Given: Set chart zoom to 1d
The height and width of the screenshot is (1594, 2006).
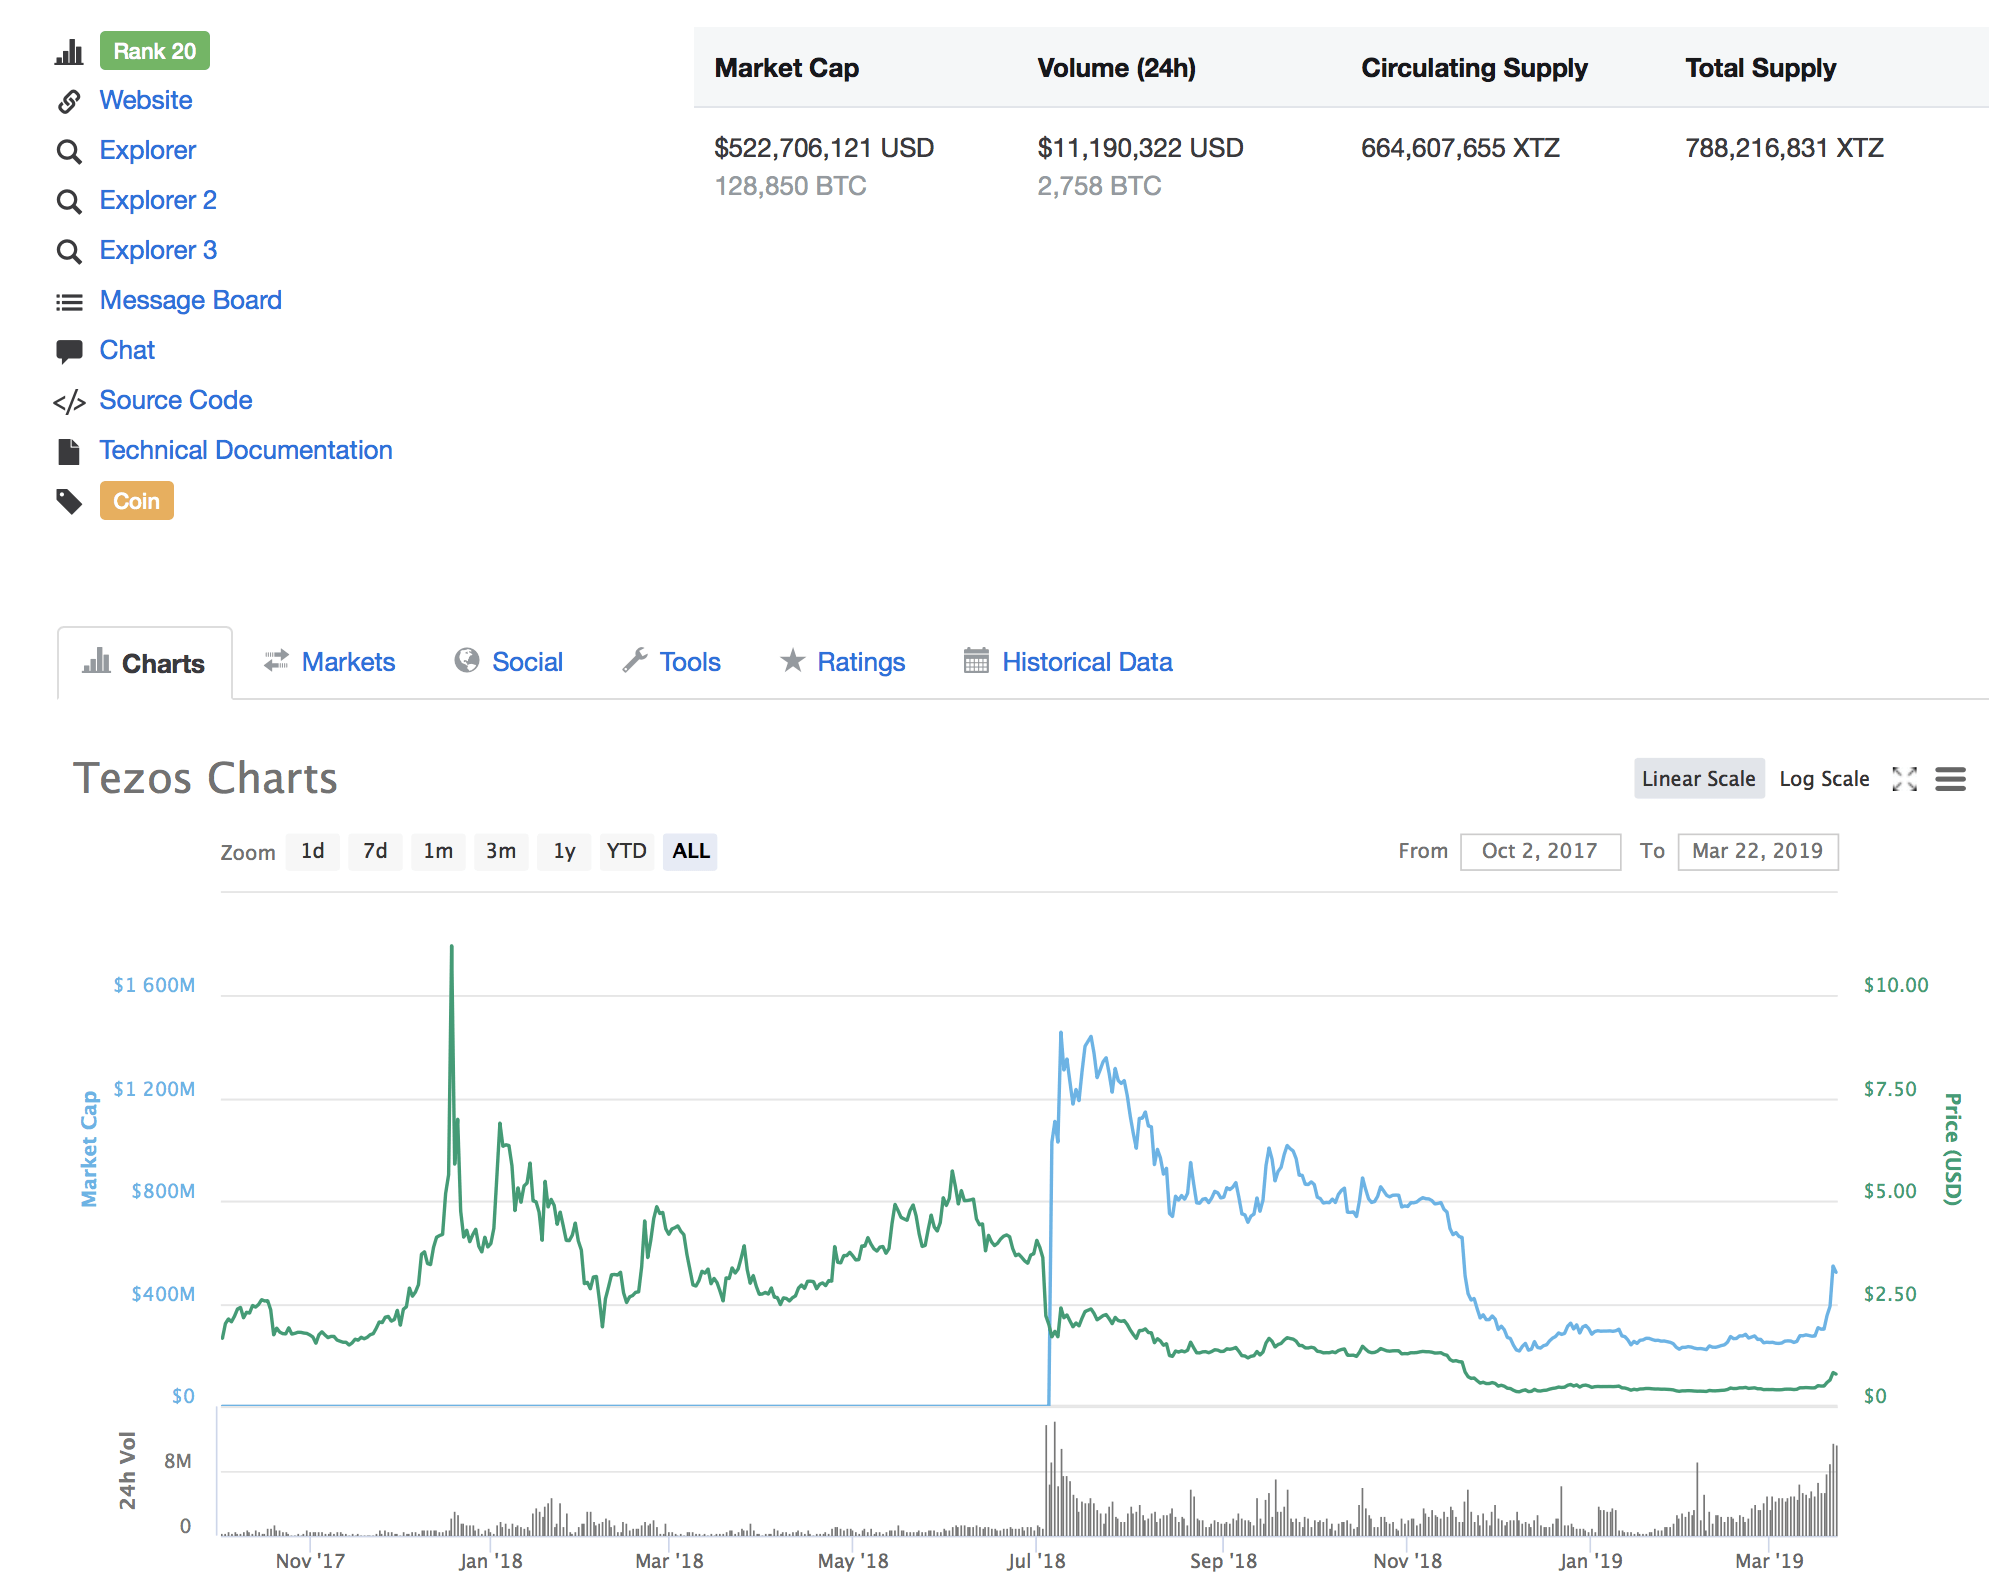Looking at the screenshot, I should click(x=312, y=852).
